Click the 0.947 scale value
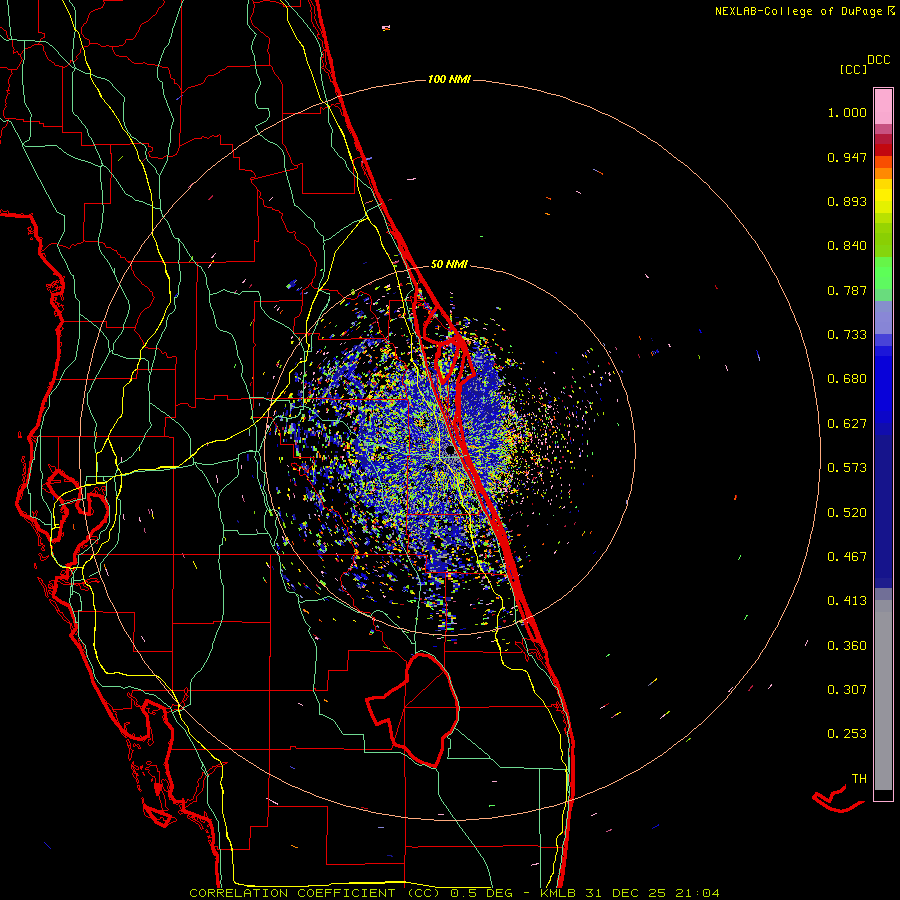 (x=847, y=157)
